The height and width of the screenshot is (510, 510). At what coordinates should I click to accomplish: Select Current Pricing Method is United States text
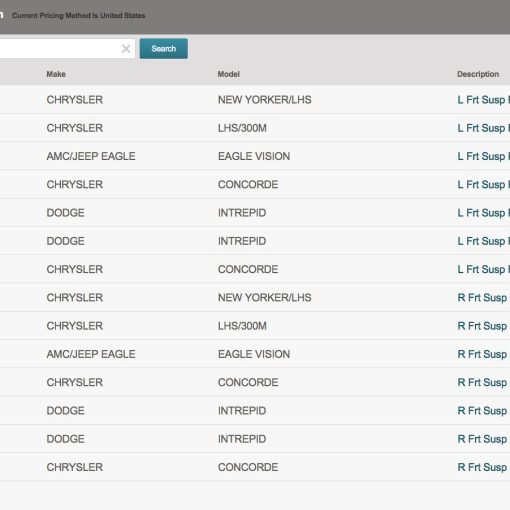79,15
